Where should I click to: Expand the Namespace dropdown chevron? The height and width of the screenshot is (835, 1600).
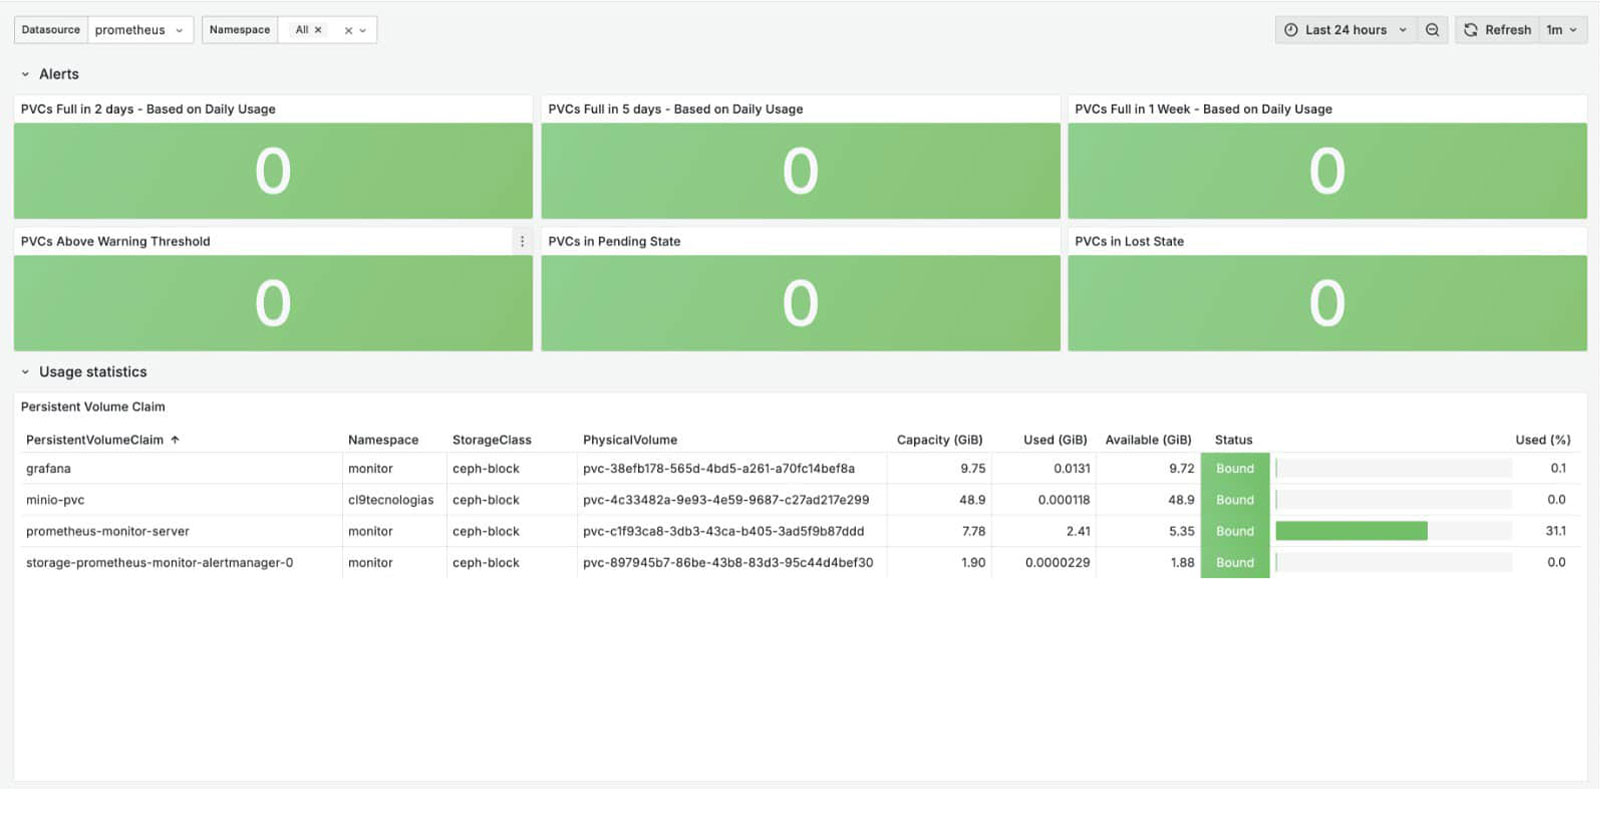click(x=363, y=31)
